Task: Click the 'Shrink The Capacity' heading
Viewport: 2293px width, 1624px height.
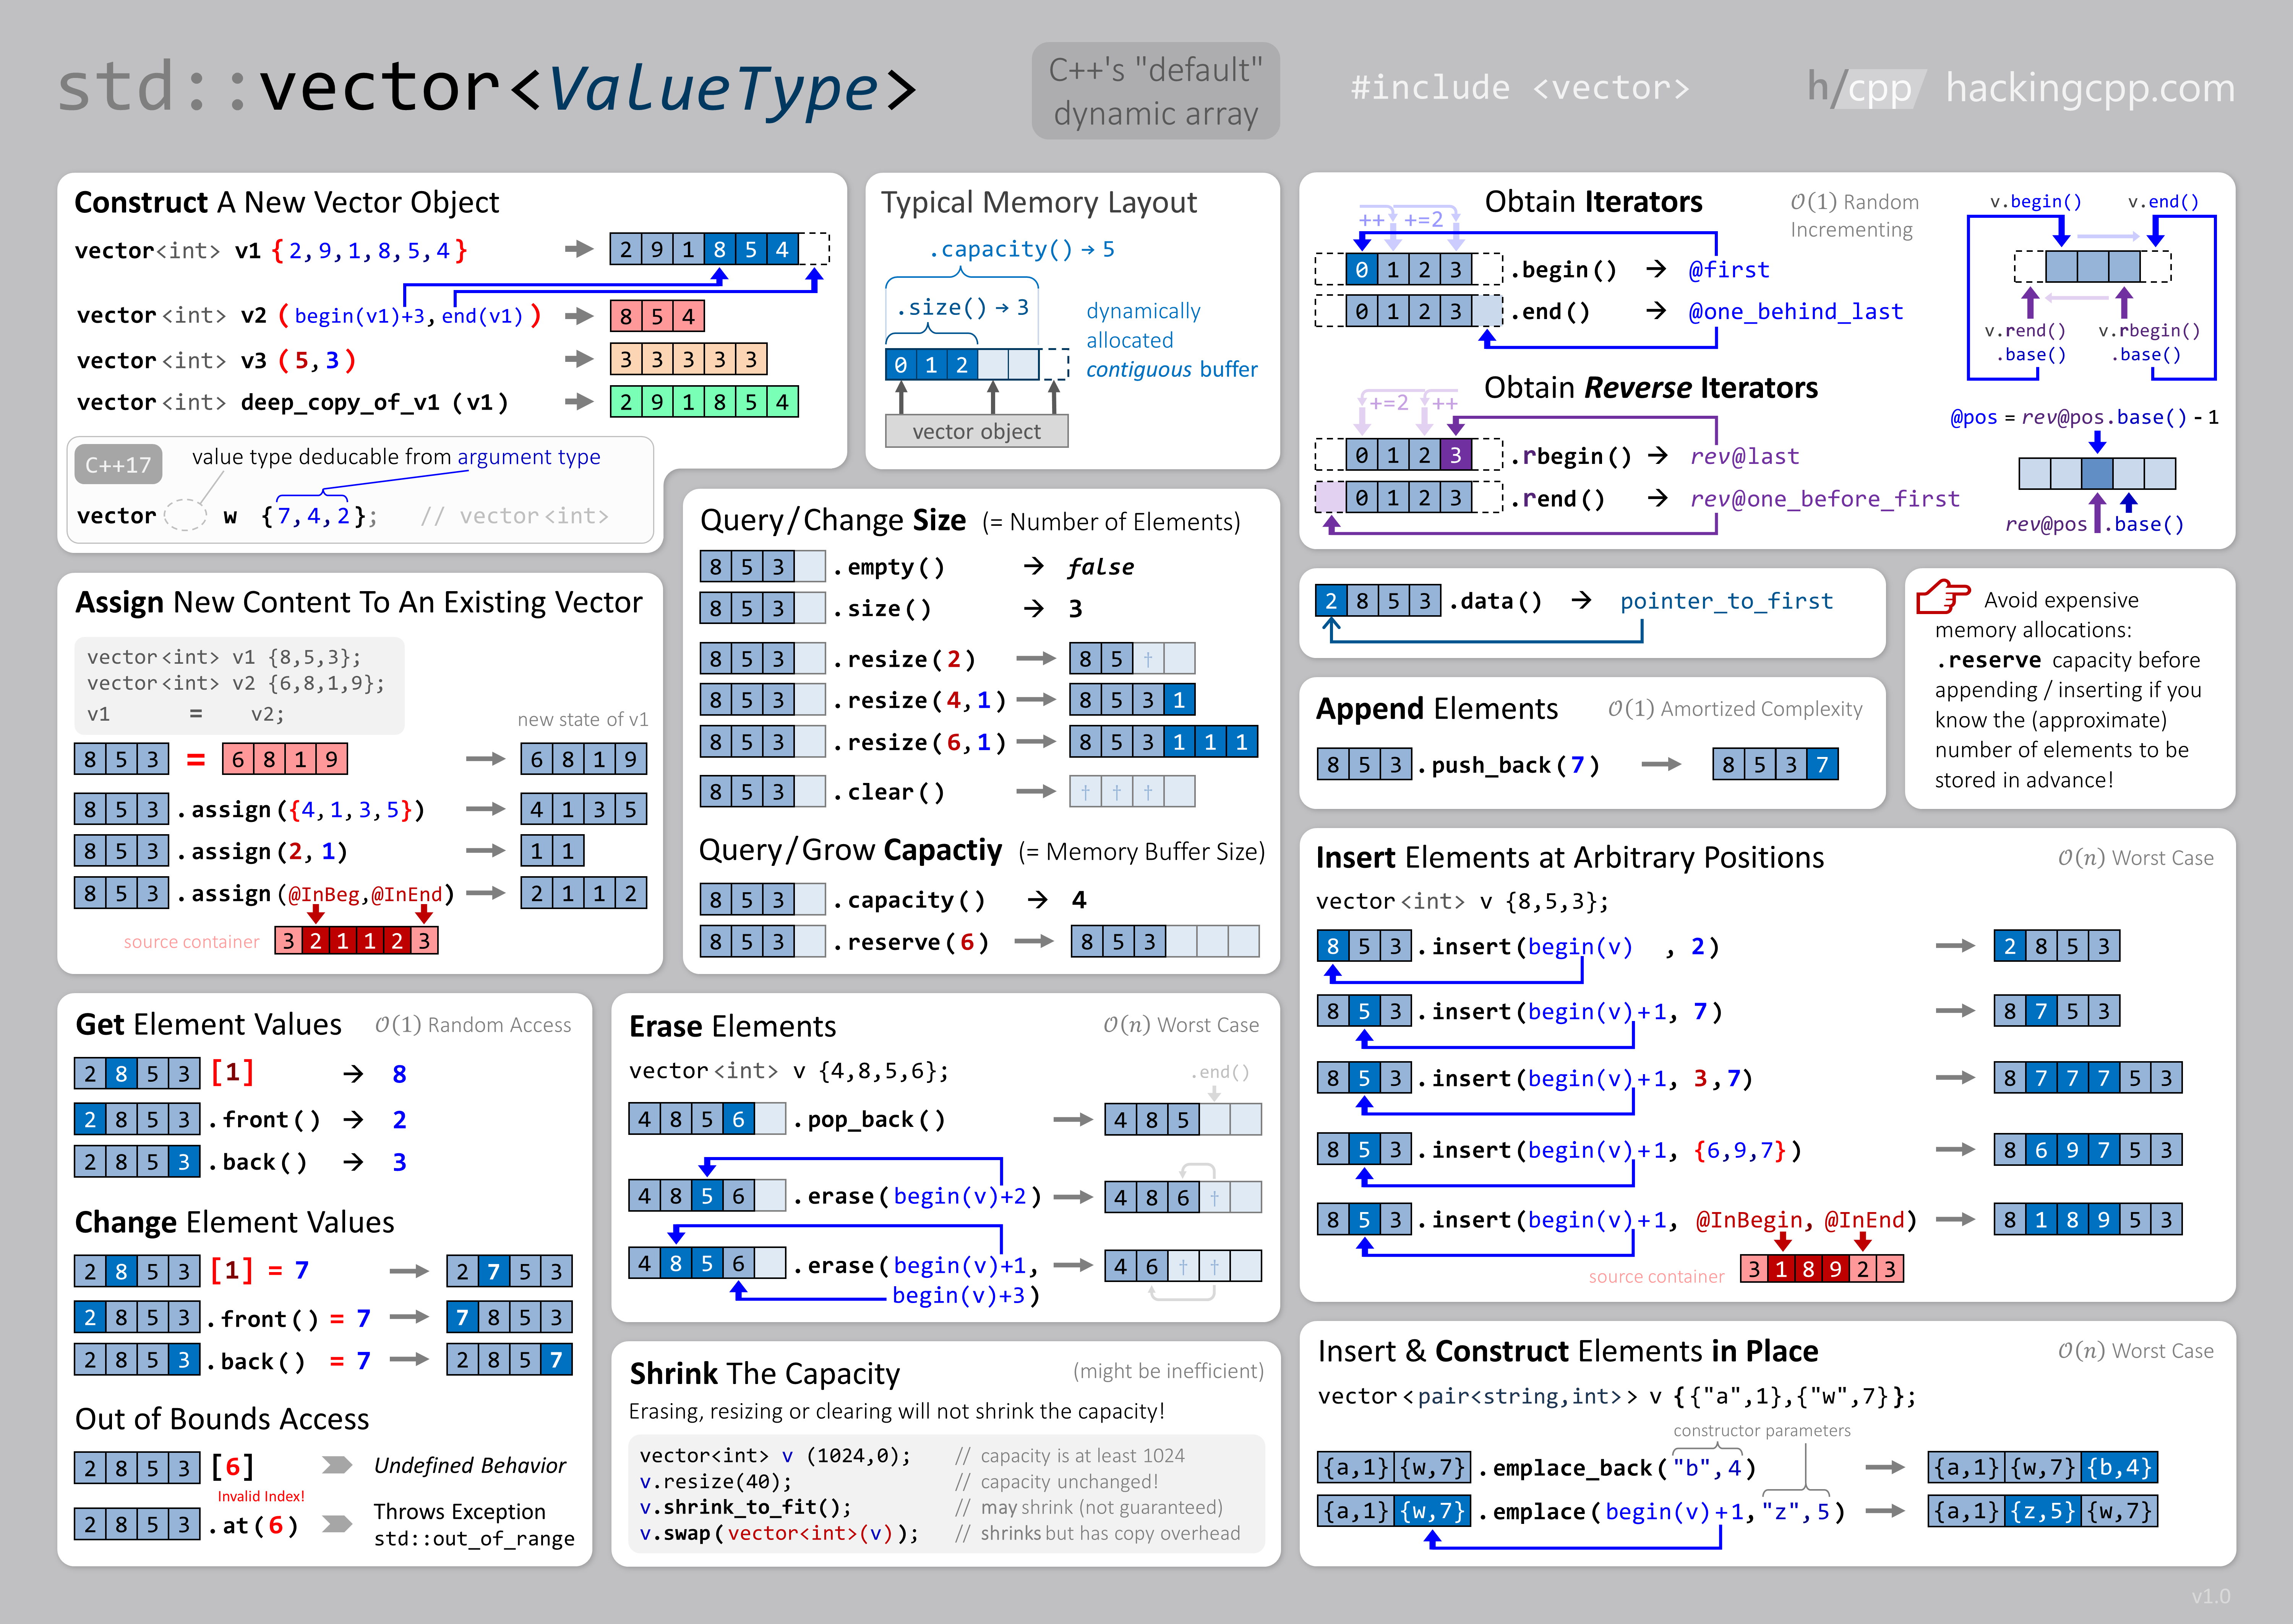Action: pyautogui.click(x=765, y=1374)
